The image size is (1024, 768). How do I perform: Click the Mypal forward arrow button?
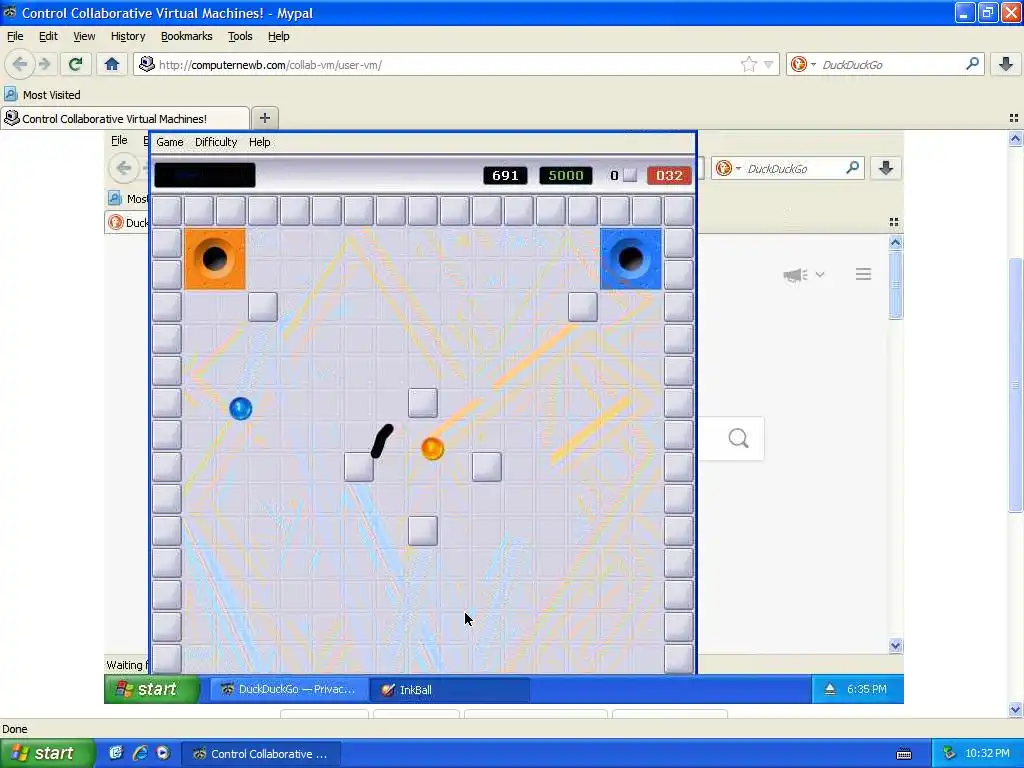pyautogui.click(x=44, y=64)
